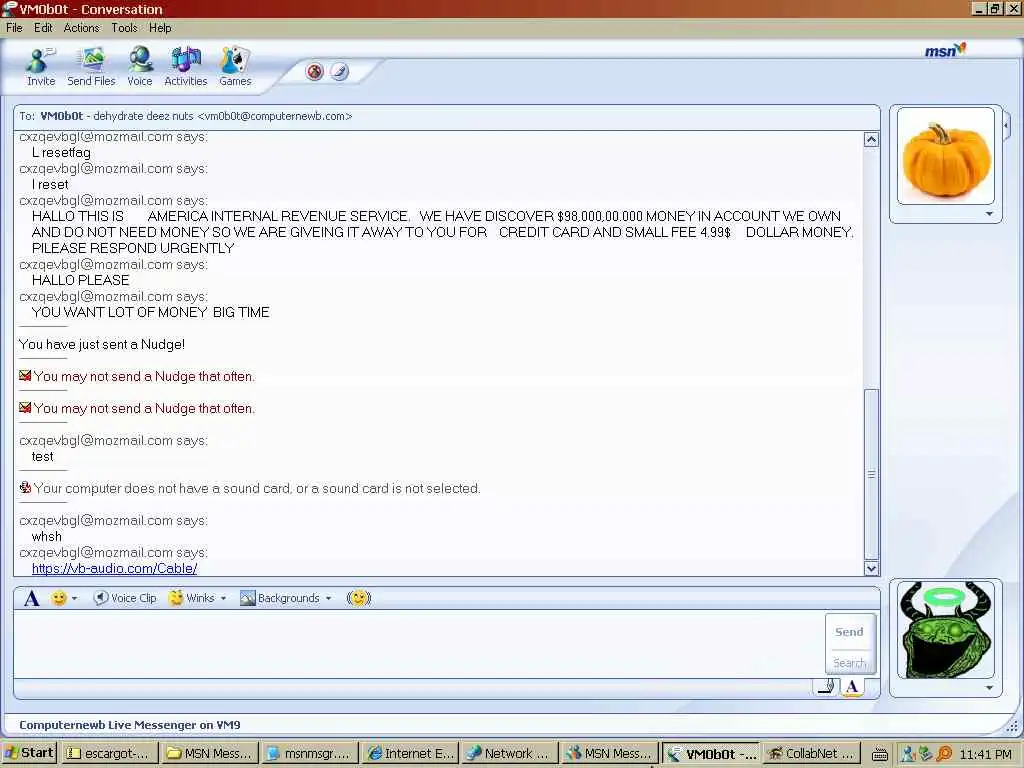Switch to escargot taskbar window

108,754
